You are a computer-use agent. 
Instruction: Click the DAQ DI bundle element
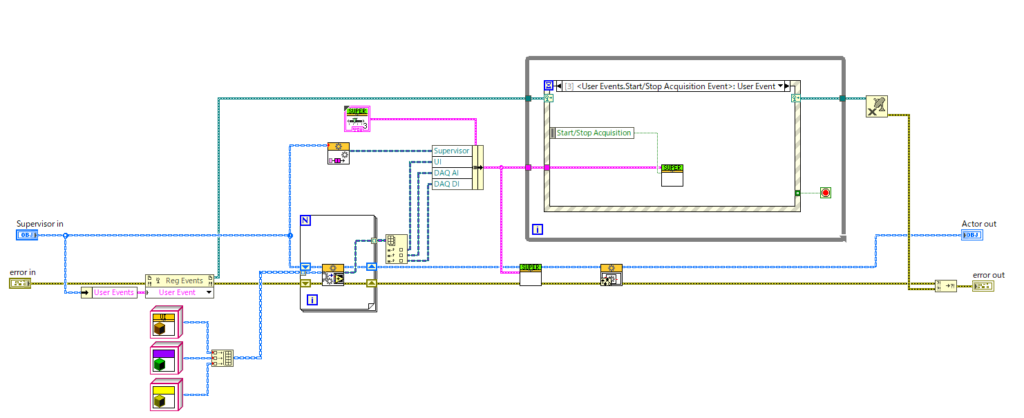451,184
